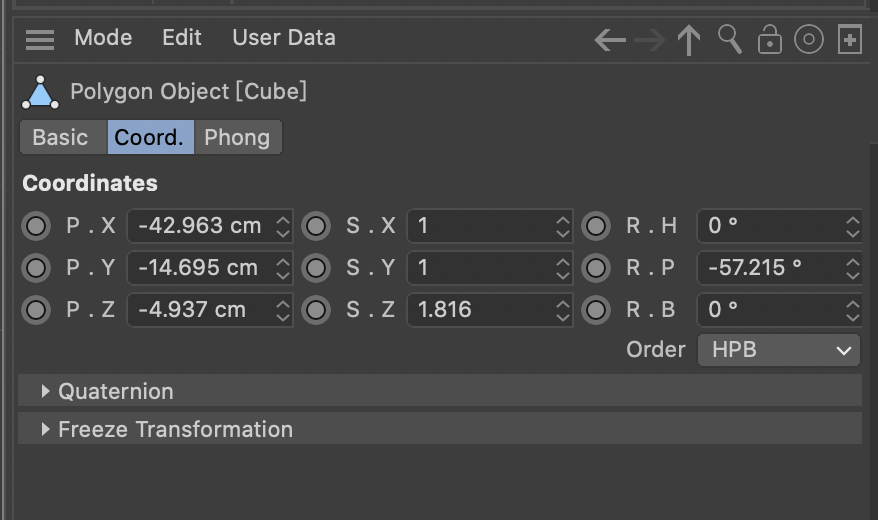
Task: Toggle the lock element icon
Action: [769, 40]
